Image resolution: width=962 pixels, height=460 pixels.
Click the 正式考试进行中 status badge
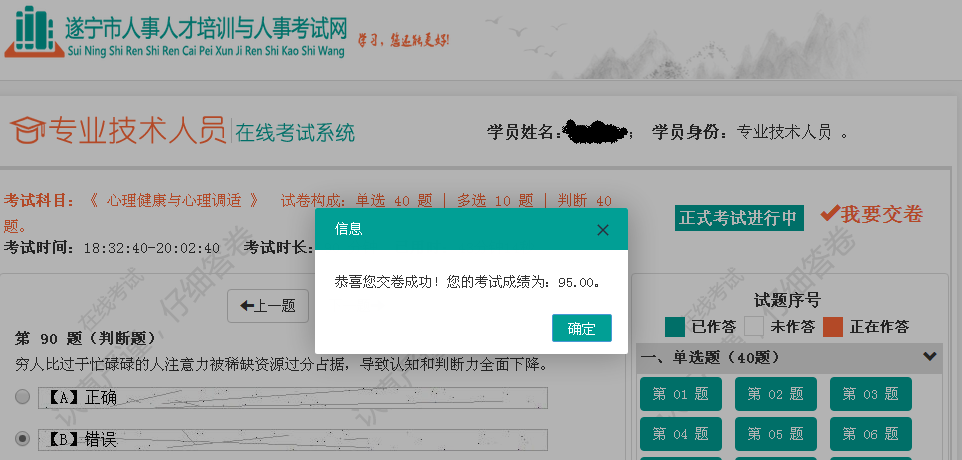point(739,218)
